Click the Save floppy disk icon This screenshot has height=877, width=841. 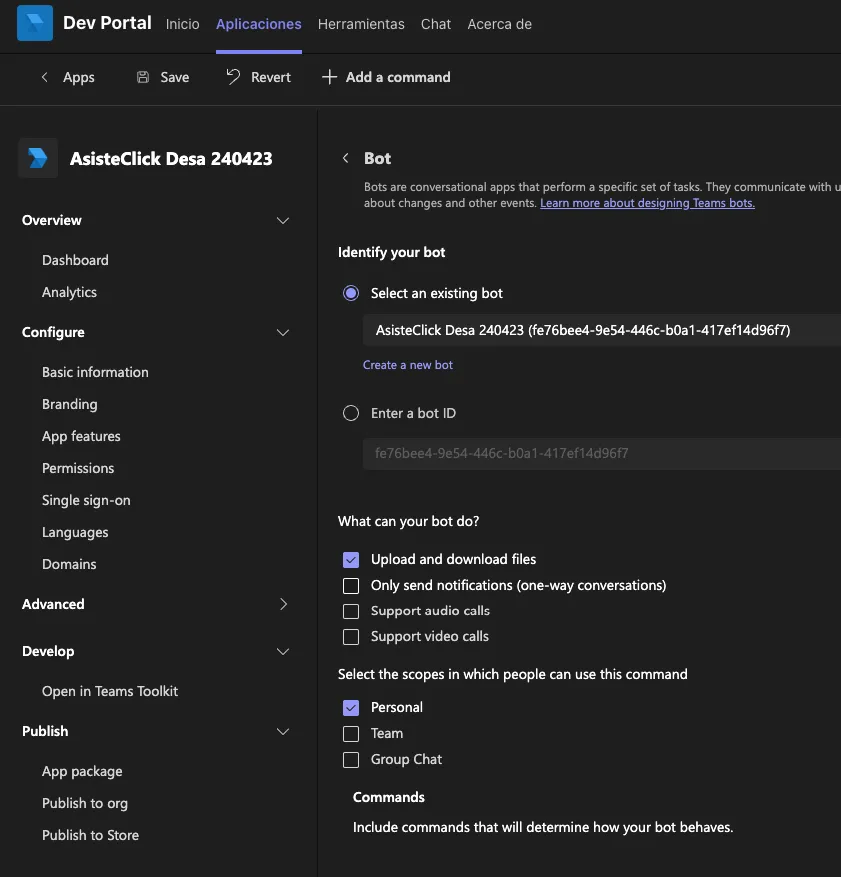pos(143,77)
